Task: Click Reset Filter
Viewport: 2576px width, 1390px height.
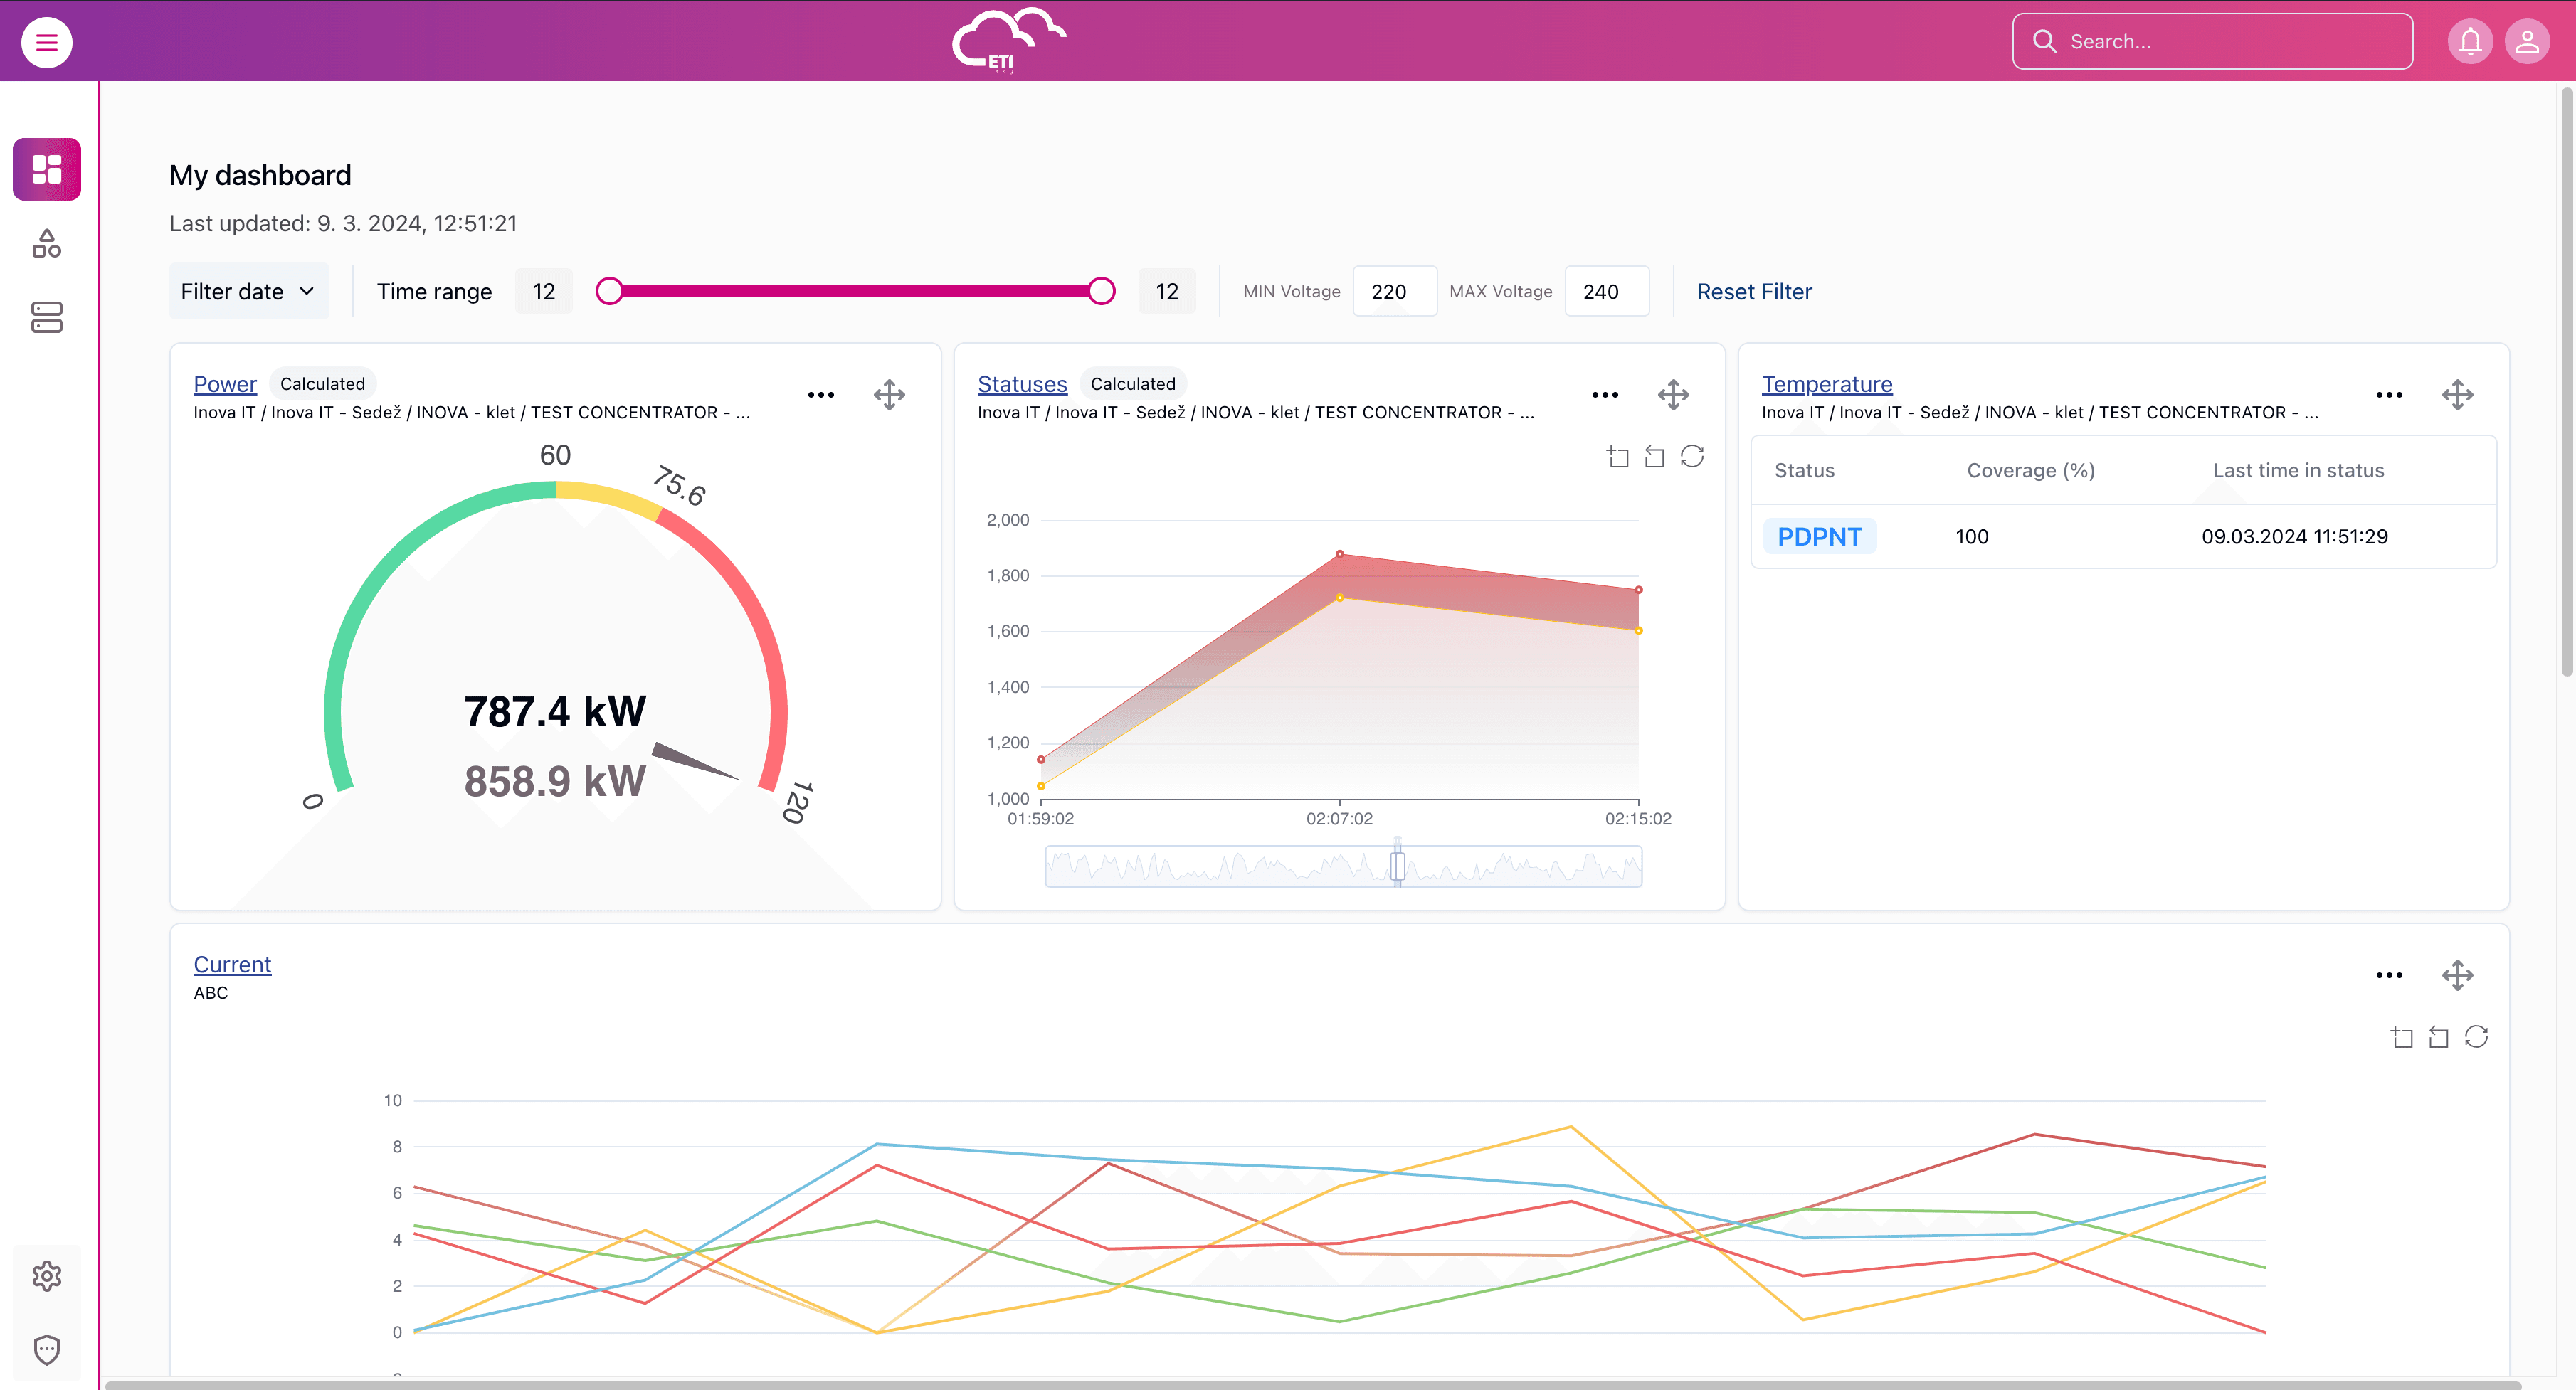Action: tap(1754, 291)
